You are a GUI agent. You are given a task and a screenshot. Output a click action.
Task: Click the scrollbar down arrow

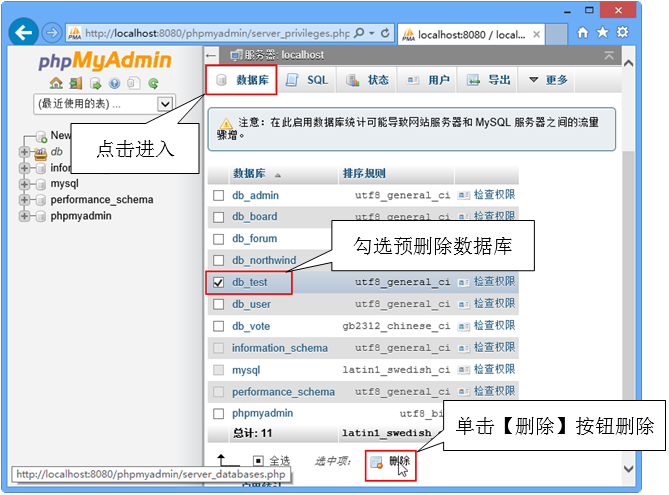628,469
